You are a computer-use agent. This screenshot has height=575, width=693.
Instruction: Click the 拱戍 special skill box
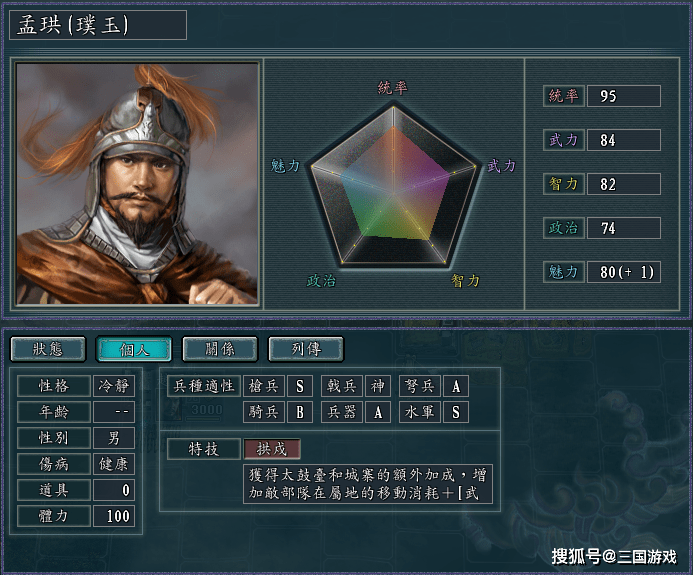[x=271, y=449]
